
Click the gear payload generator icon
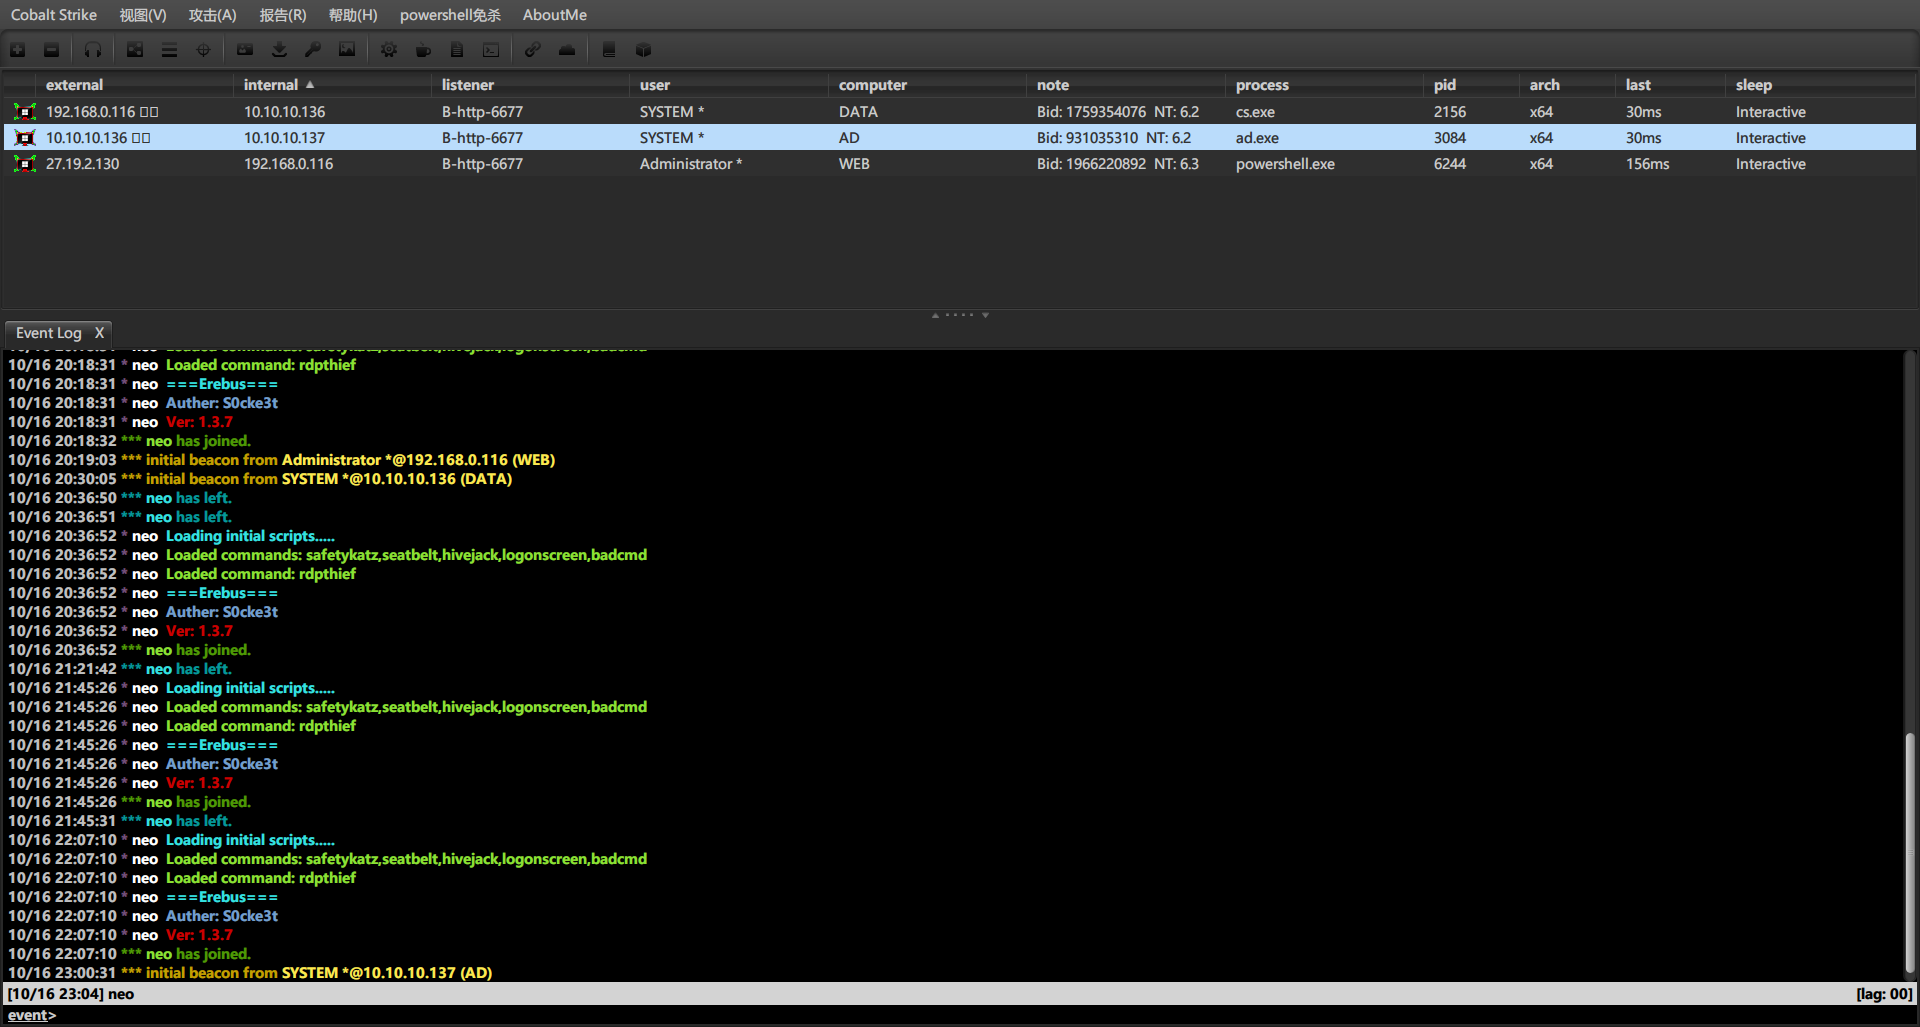[389, 50]
